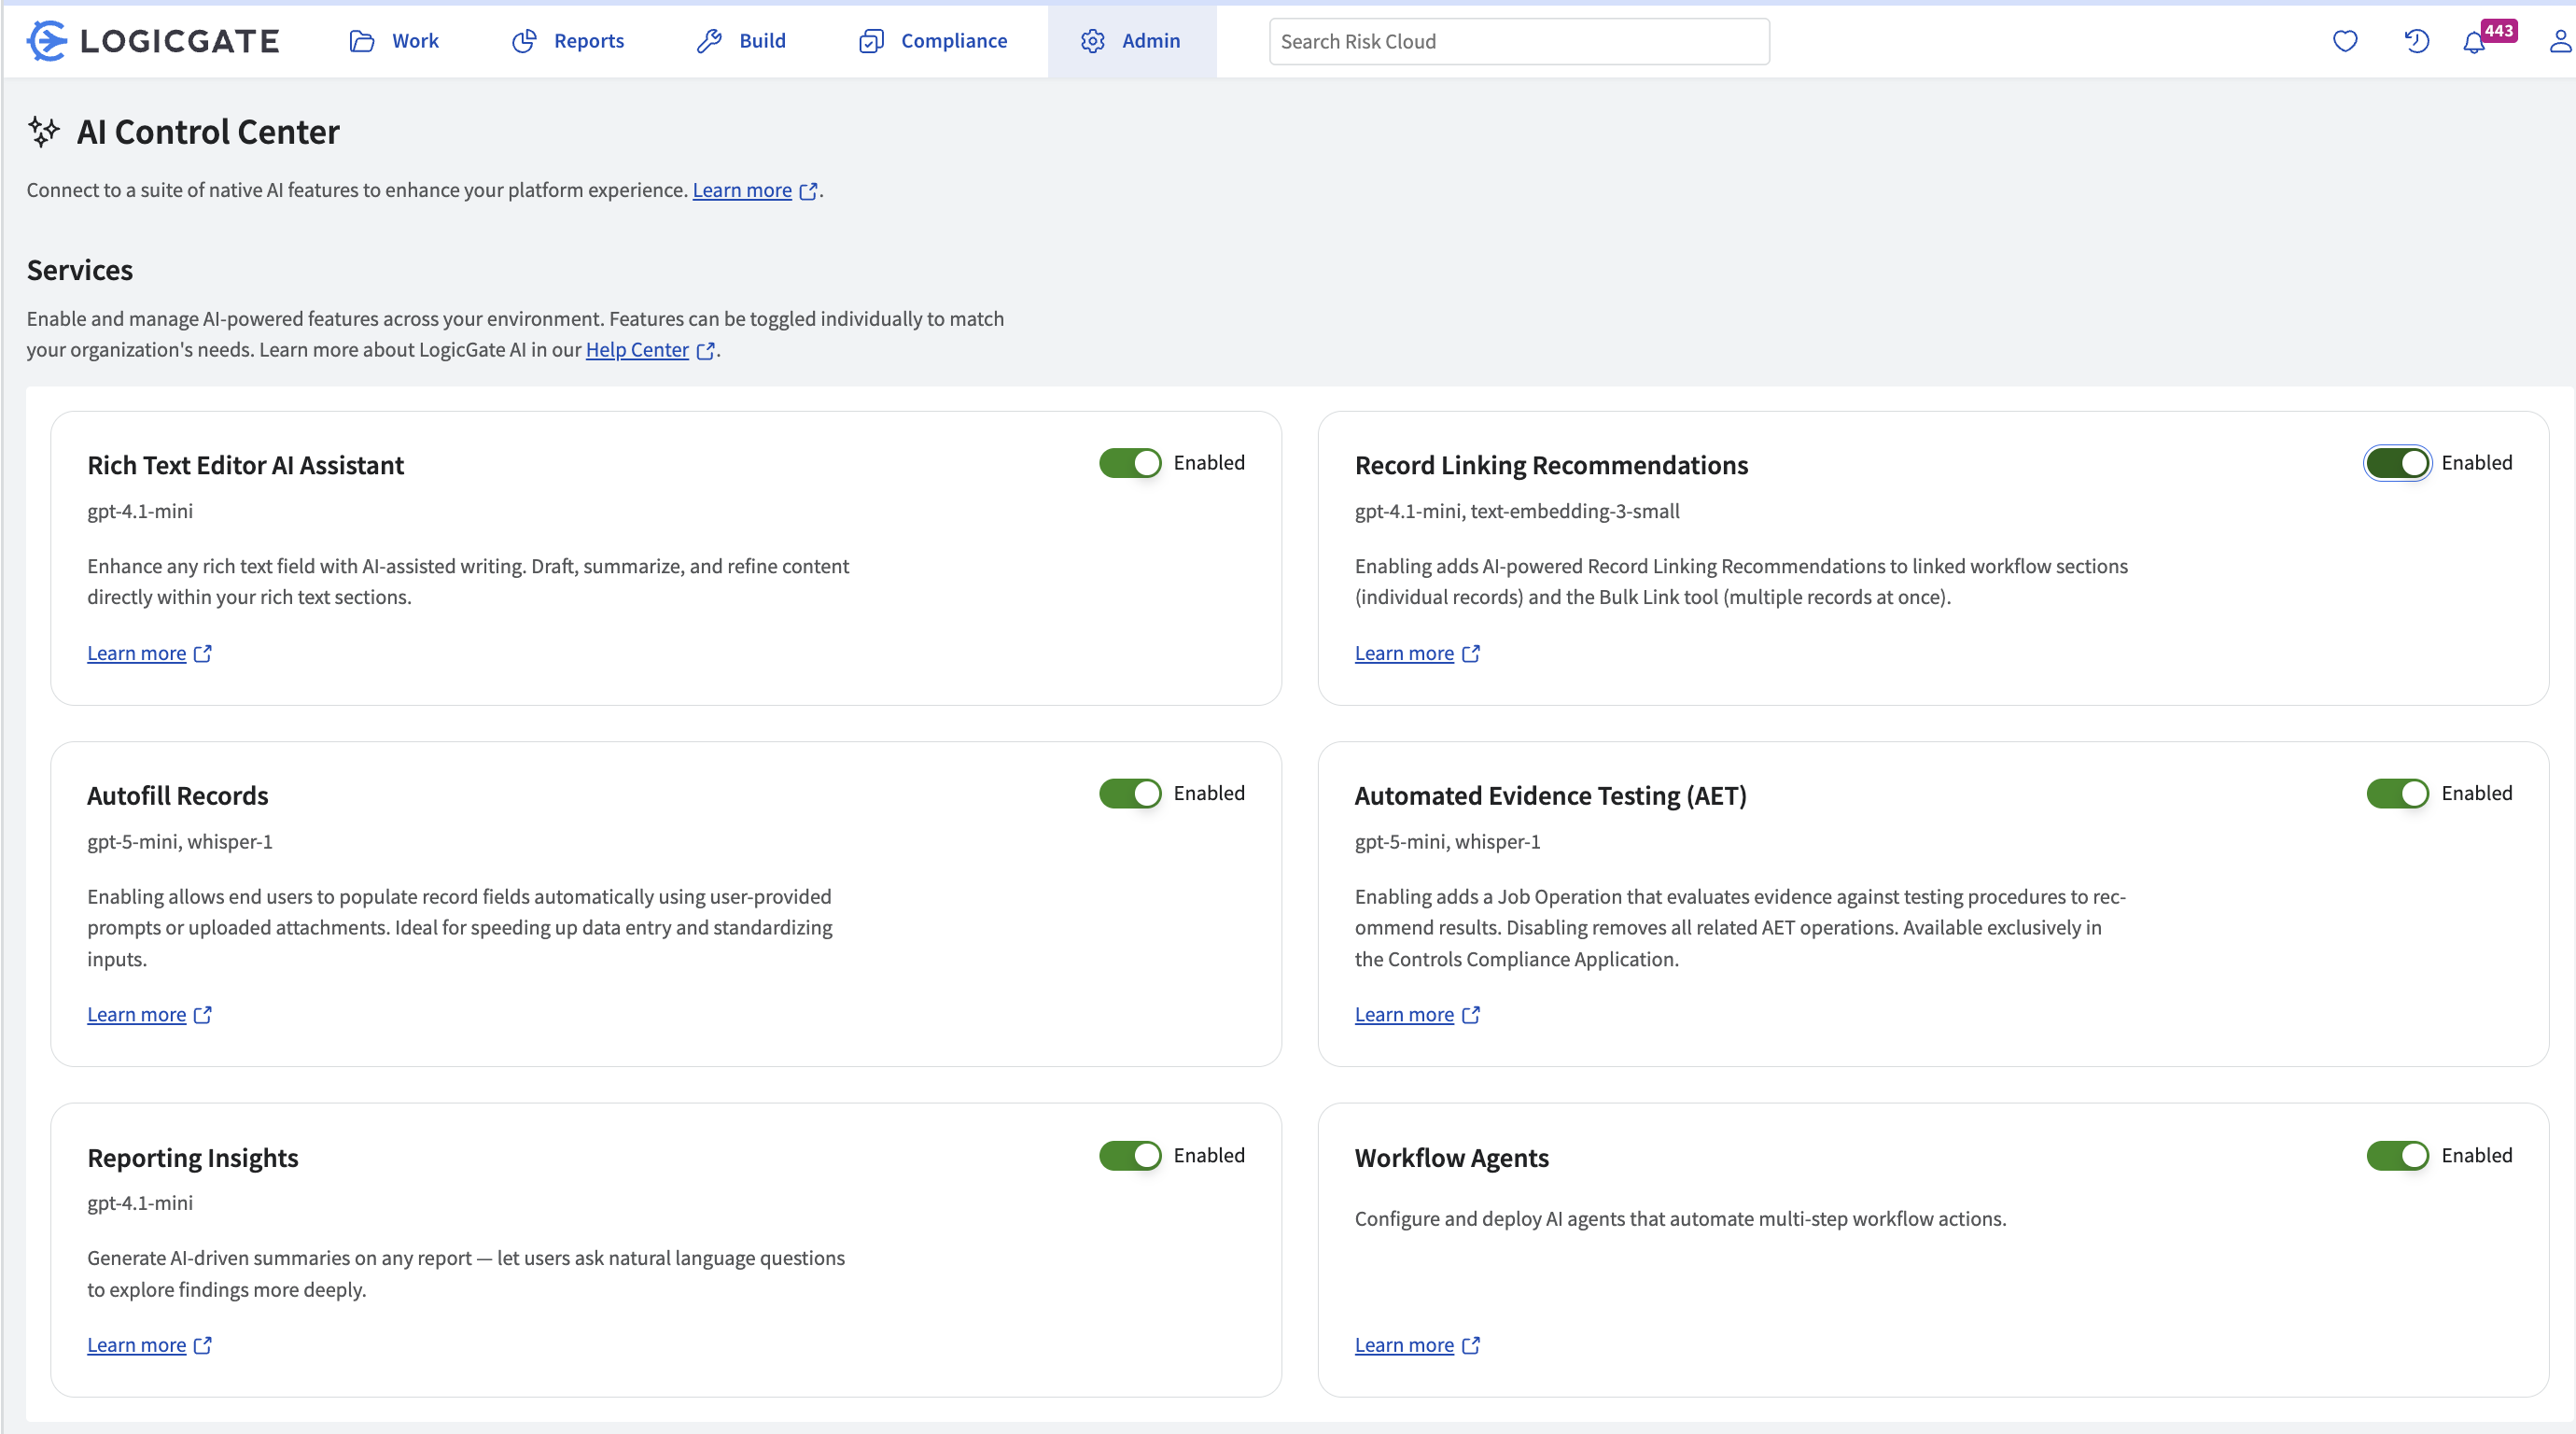Turn off Reporting Insights switch

tap(1130, 1156)
